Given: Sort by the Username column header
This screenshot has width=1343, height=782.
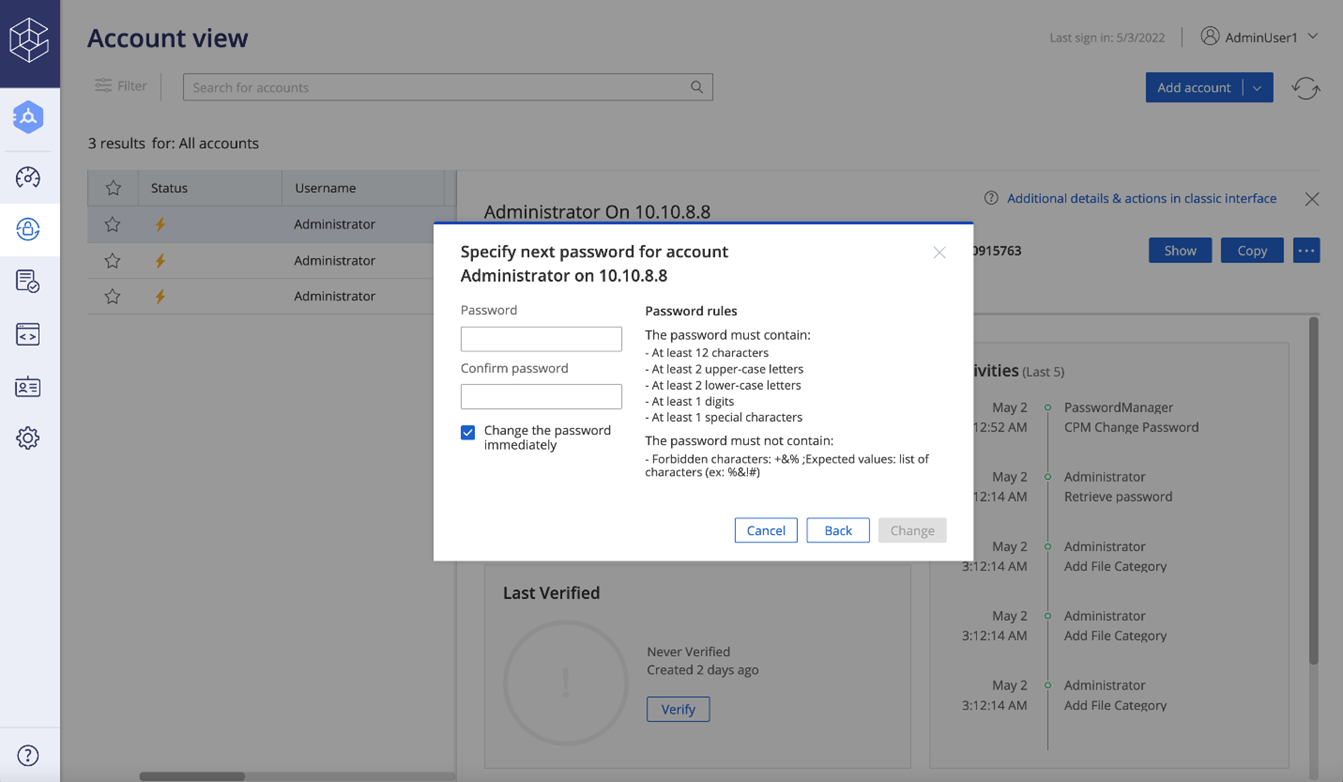Looking at the screenshot, I should pos(325,188).
